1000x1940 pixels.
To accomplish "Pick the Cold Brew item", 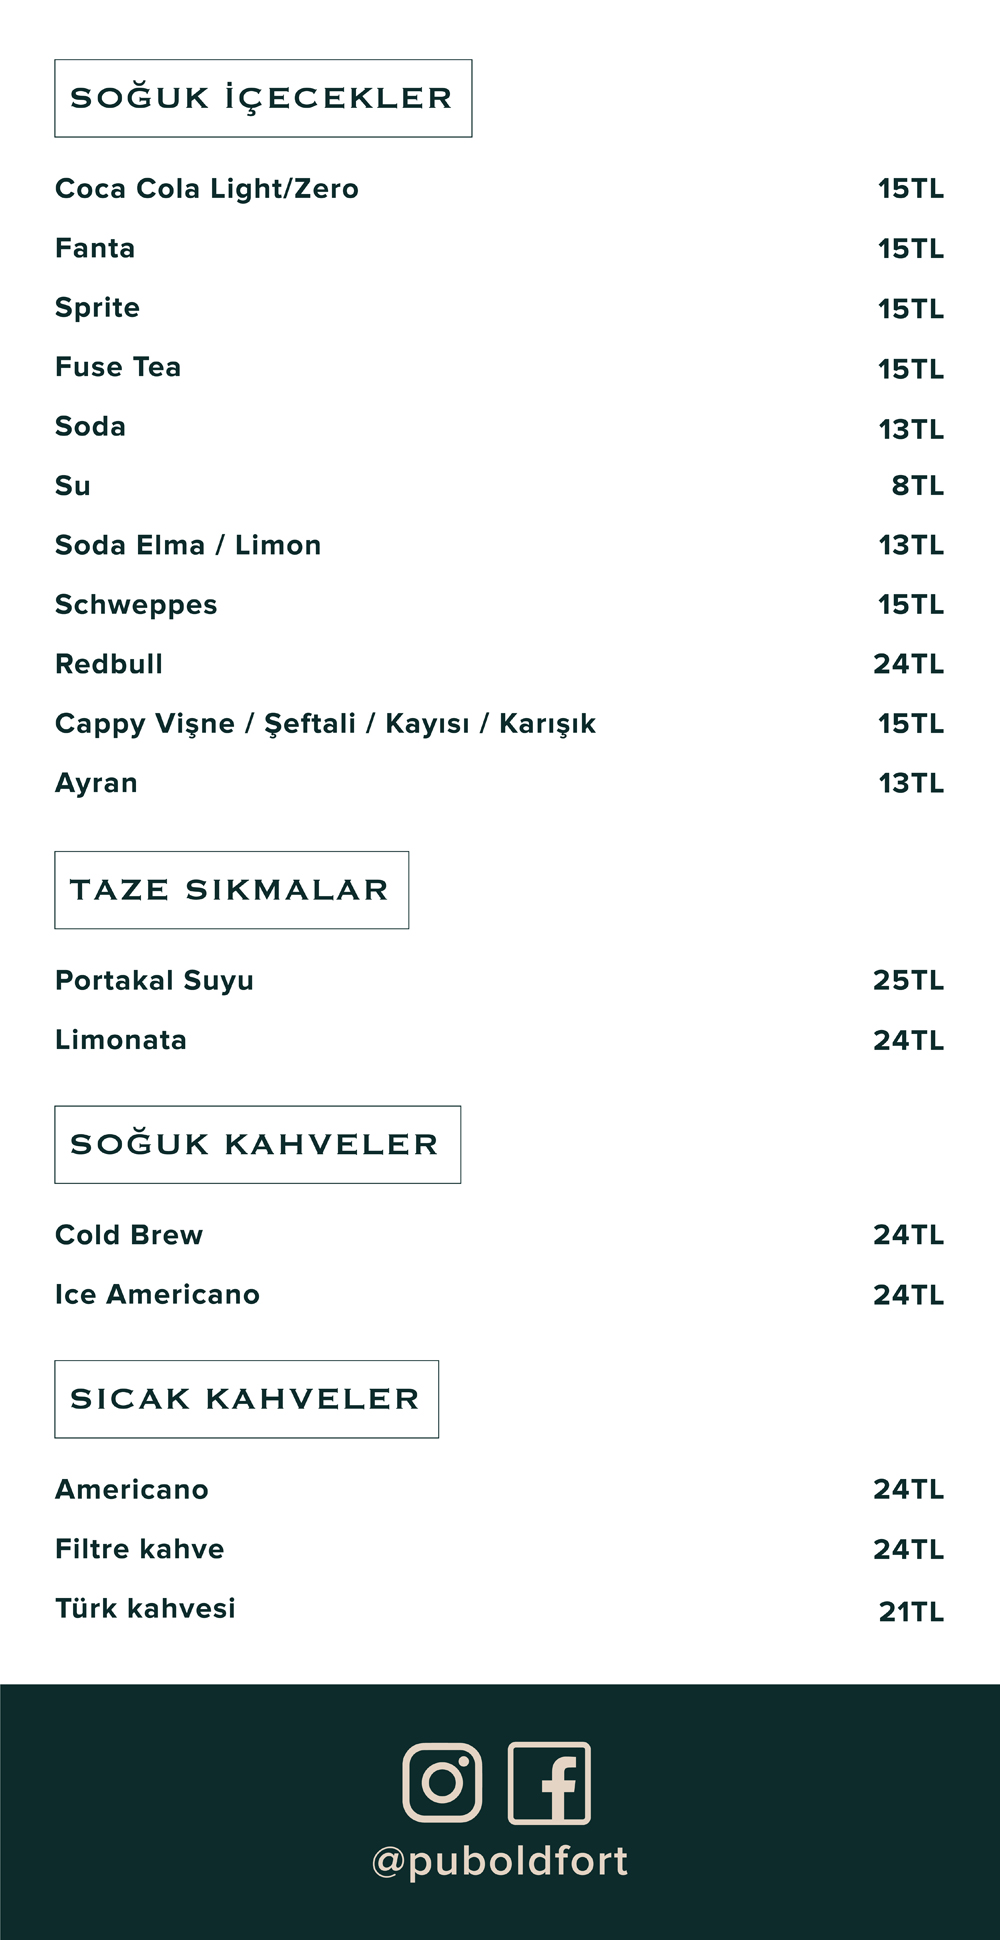I will [129, 1235].
